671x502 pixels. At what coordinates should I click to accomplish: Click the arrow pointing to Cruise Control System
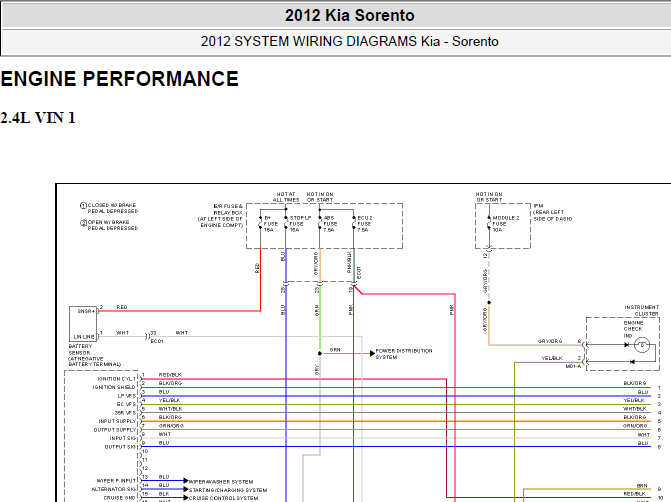186,498
